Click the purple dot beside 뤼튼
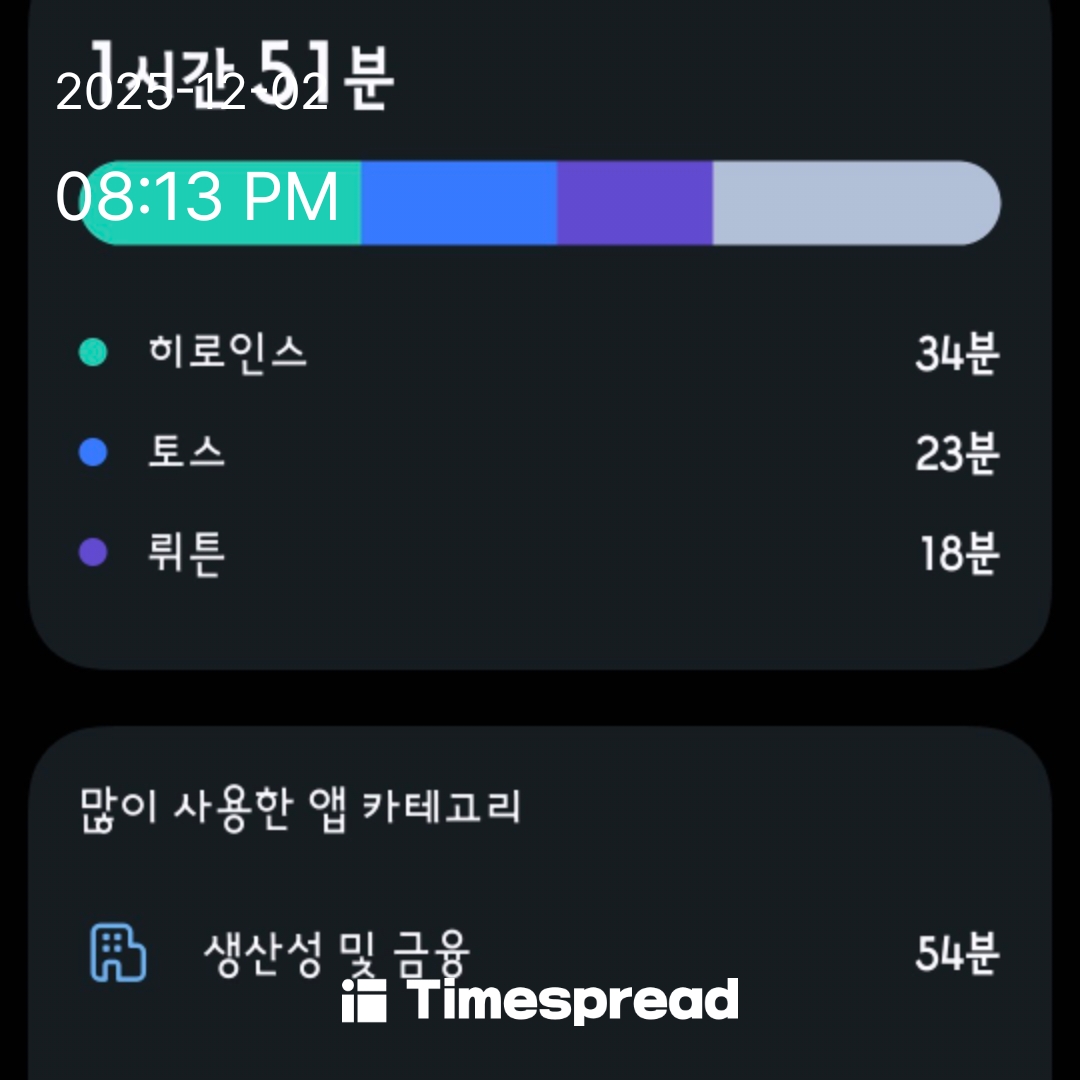Image resolution: width=1080 pixels, height=1080 pixels. 93,553
